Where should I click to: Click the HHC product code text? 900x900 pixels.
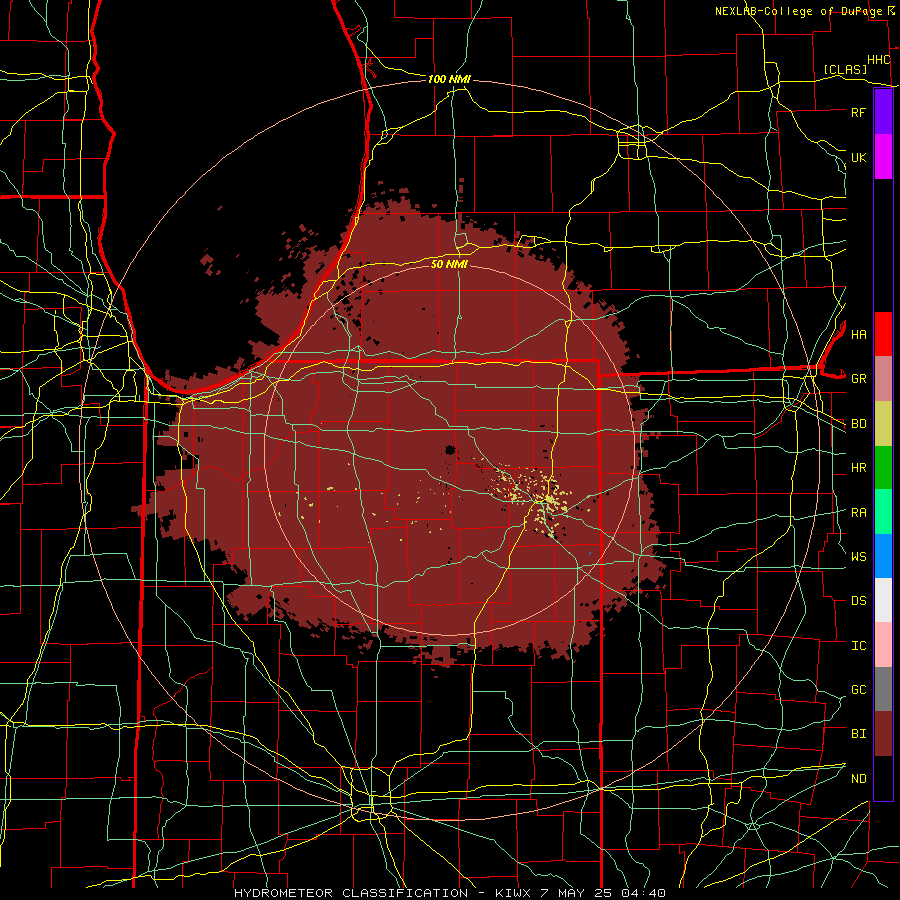(x=878, y=60)
